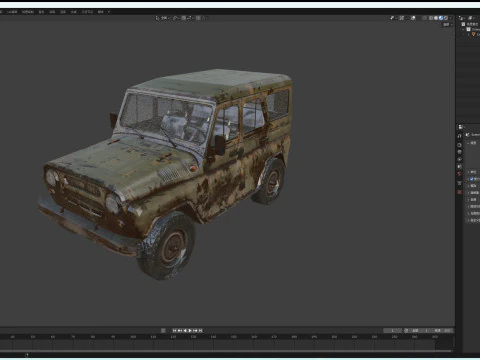The height and width of the screenshot is (360, 480).
Task: Toggle the preview range clock icon
Action: pos(406,331)
